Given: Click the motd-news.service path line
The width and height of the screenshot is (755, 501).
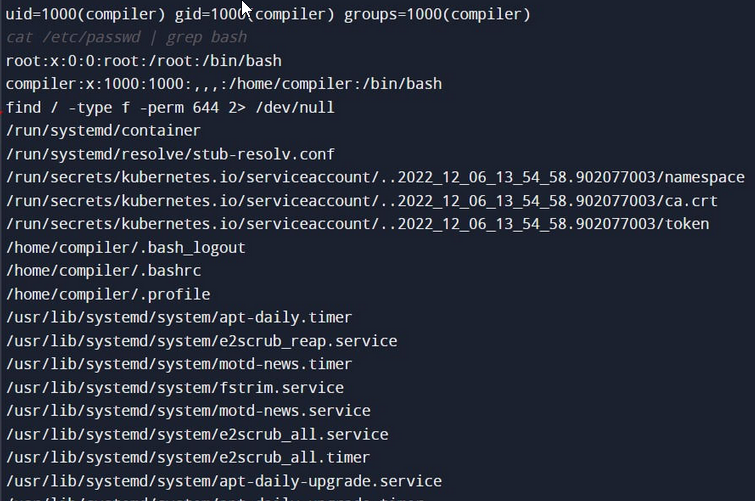Looking at the screenshot, I should [x=188, y=411].
